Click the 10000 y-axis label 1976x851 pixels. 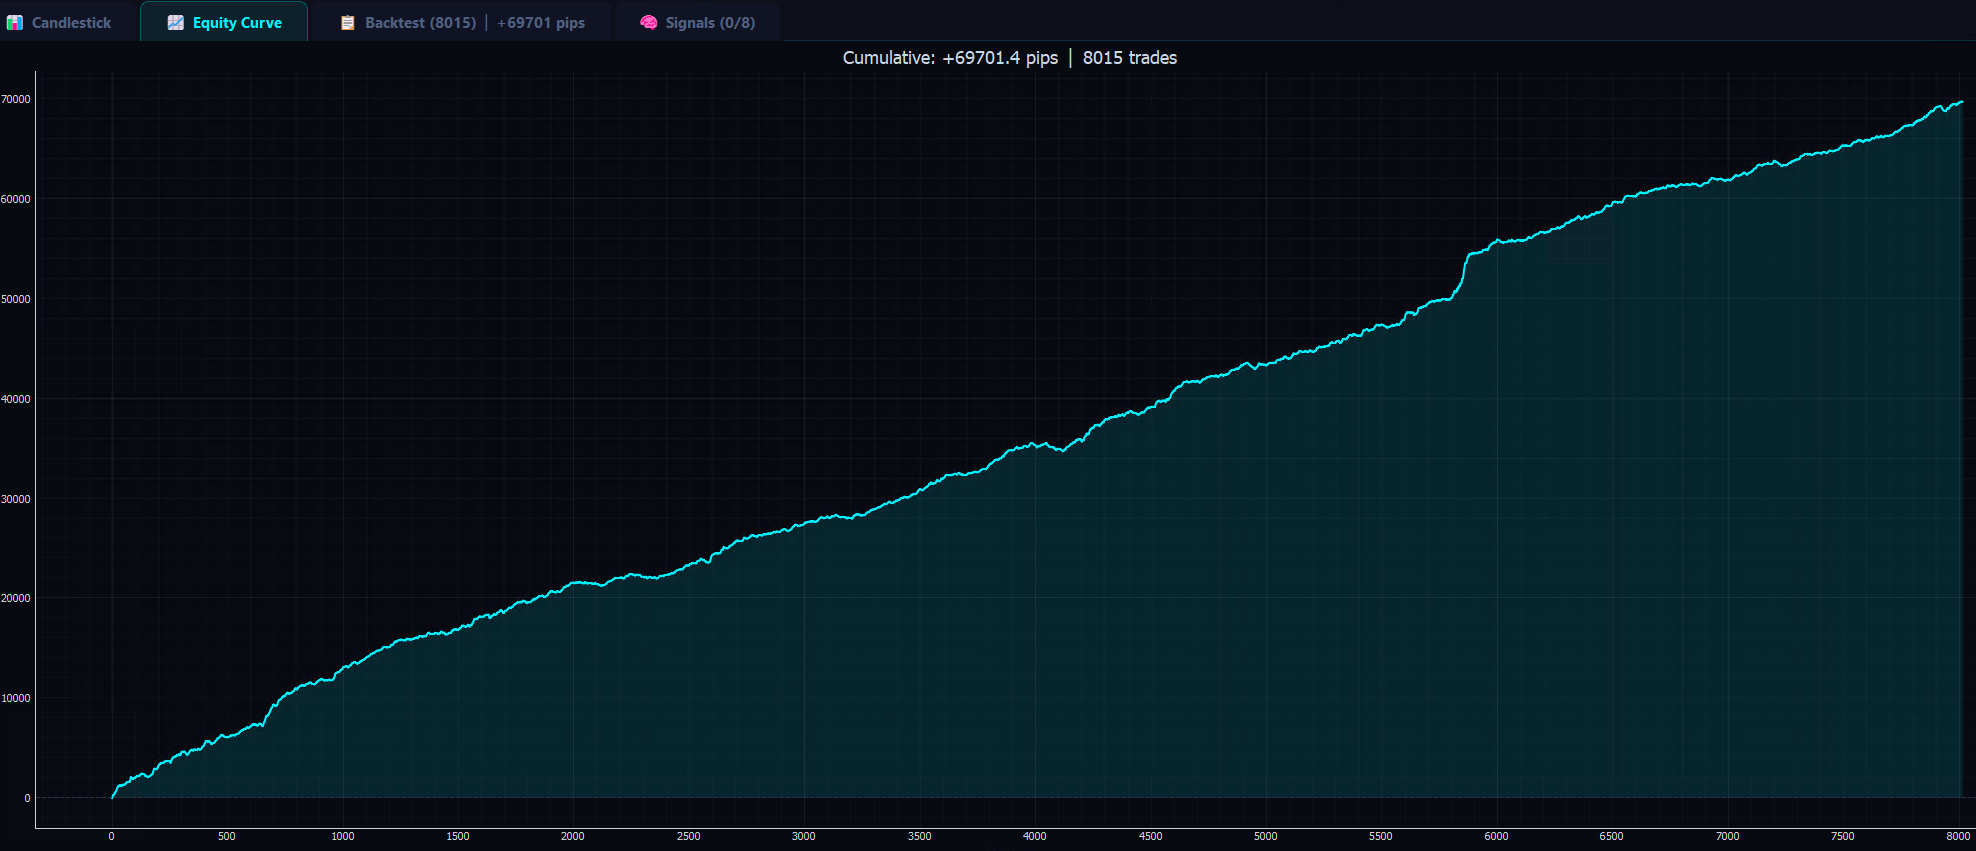click(16, 698)
